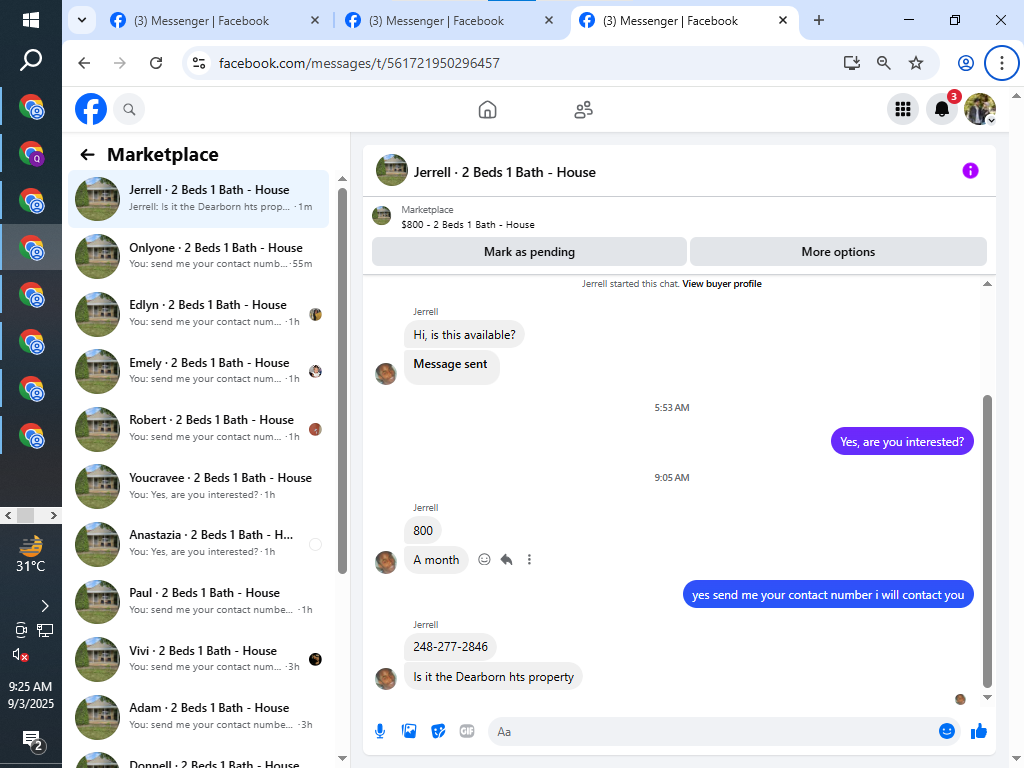Close the third Messenger tab
Viewport: 1024px width, 768px height.
pos(783,20)
